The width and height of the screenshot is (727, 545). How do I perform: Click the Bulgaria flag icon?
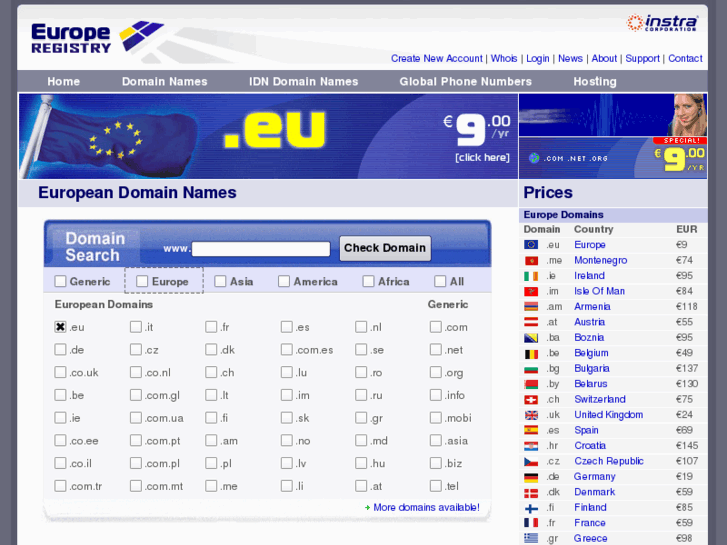tap(531, 369)
